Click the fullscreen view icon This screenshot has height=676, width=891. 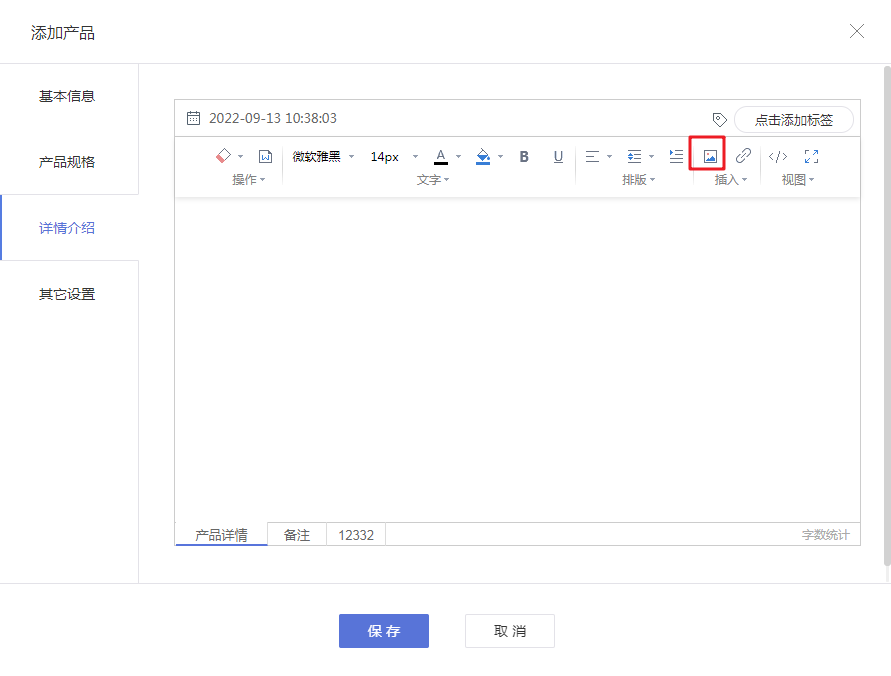(811, 156)
